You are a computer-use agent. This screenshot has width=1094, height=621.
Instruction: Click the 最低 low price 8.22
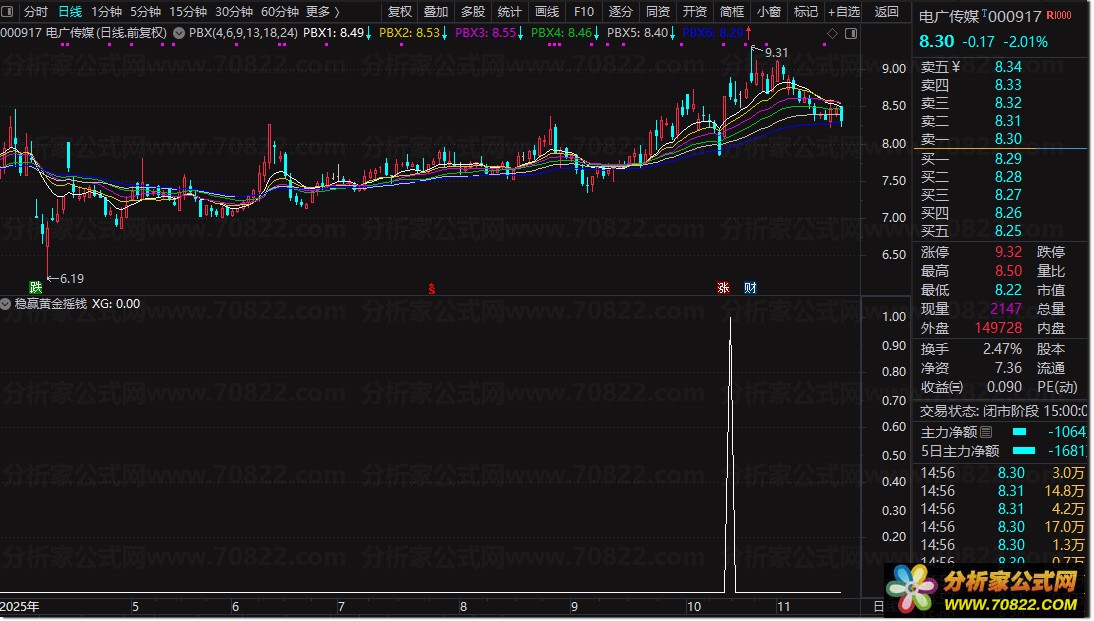1008,290
